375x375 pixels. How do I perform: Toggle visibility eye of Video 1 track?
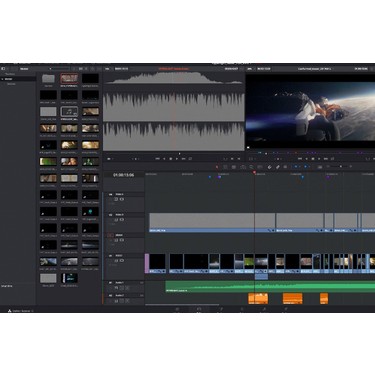tap(122, 260)
